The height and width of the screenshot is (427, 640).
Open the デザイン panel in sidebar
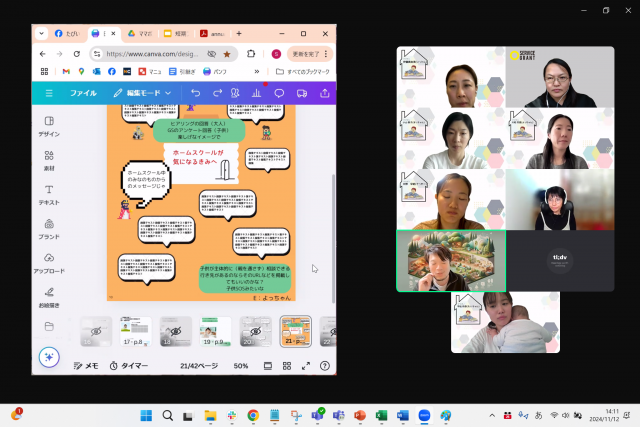tap(49, 126)
